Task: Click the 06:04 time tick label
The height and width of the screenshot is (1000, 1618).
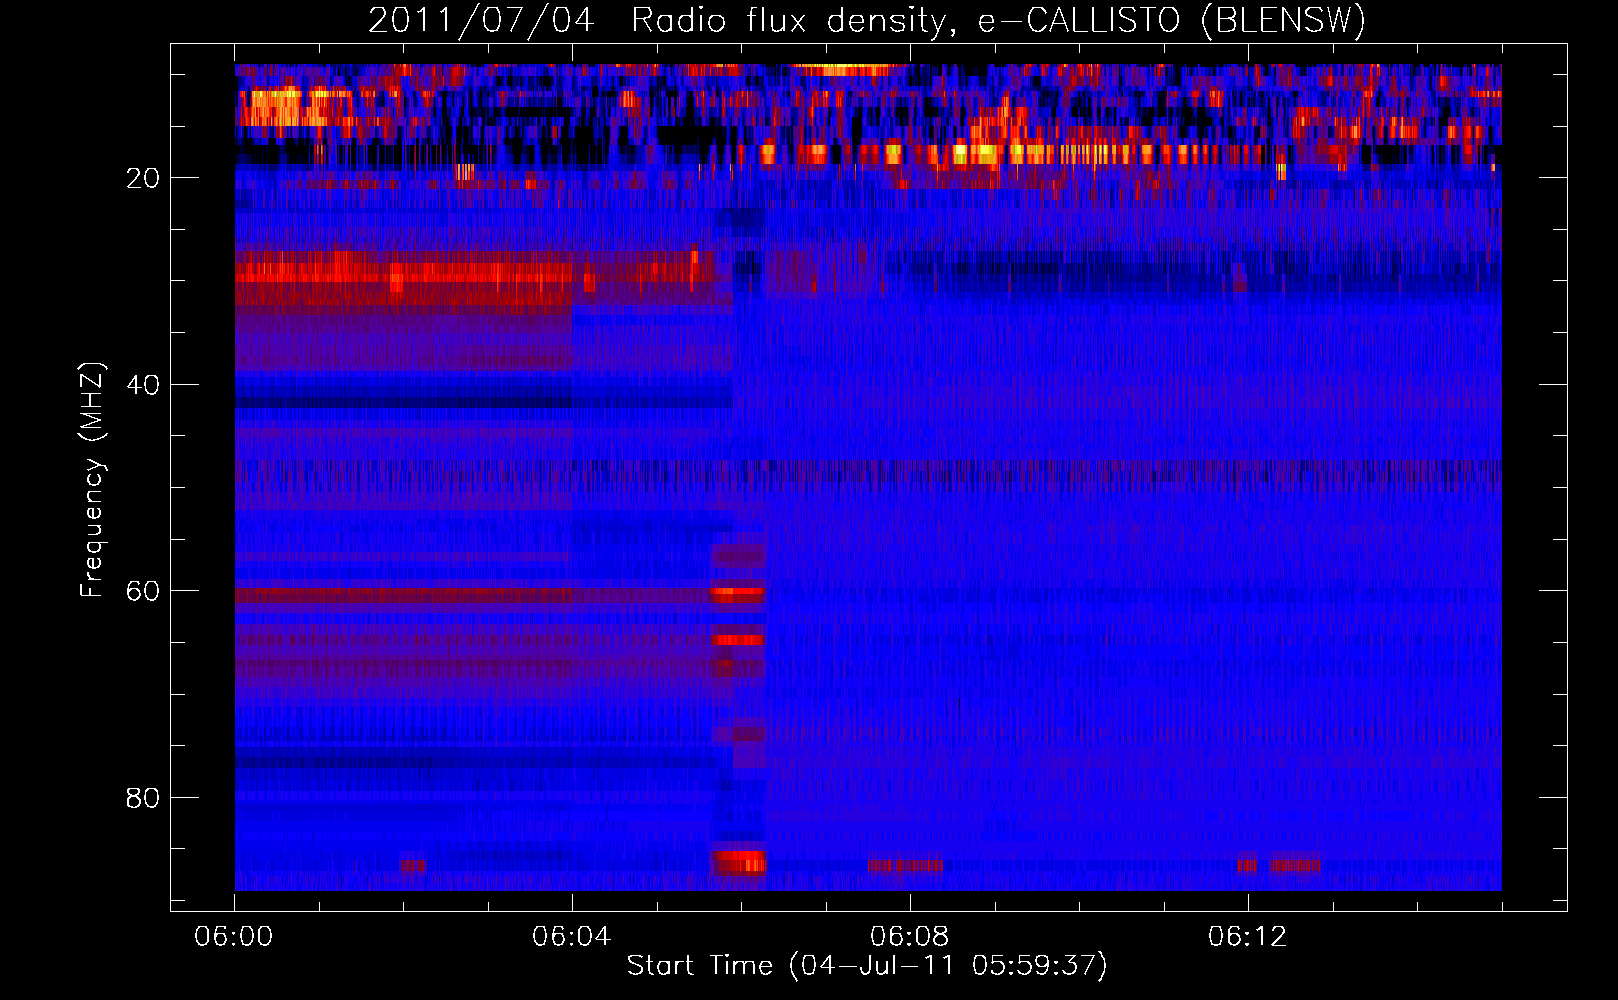Action: point(572,937)
